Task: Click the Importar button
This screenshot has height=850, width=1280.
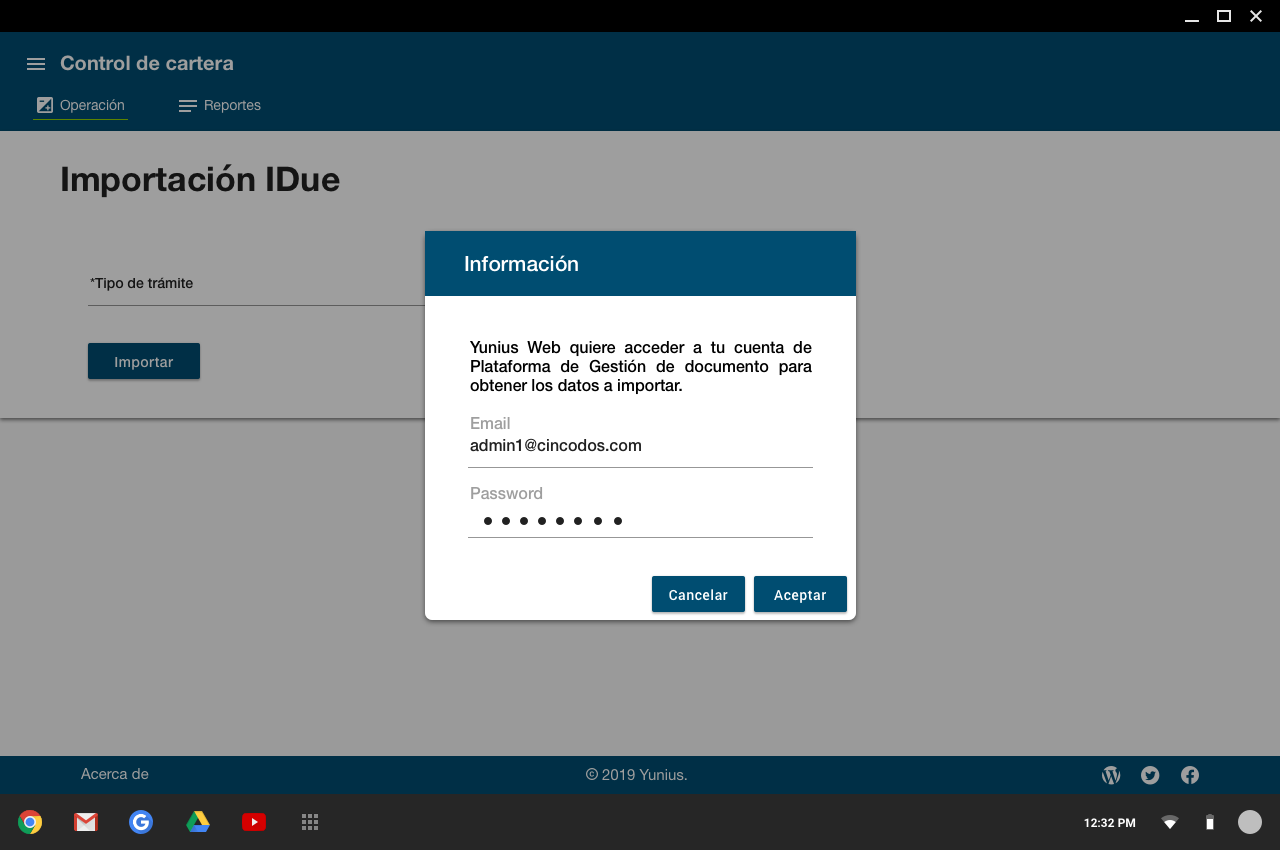Action: (144, 362)
